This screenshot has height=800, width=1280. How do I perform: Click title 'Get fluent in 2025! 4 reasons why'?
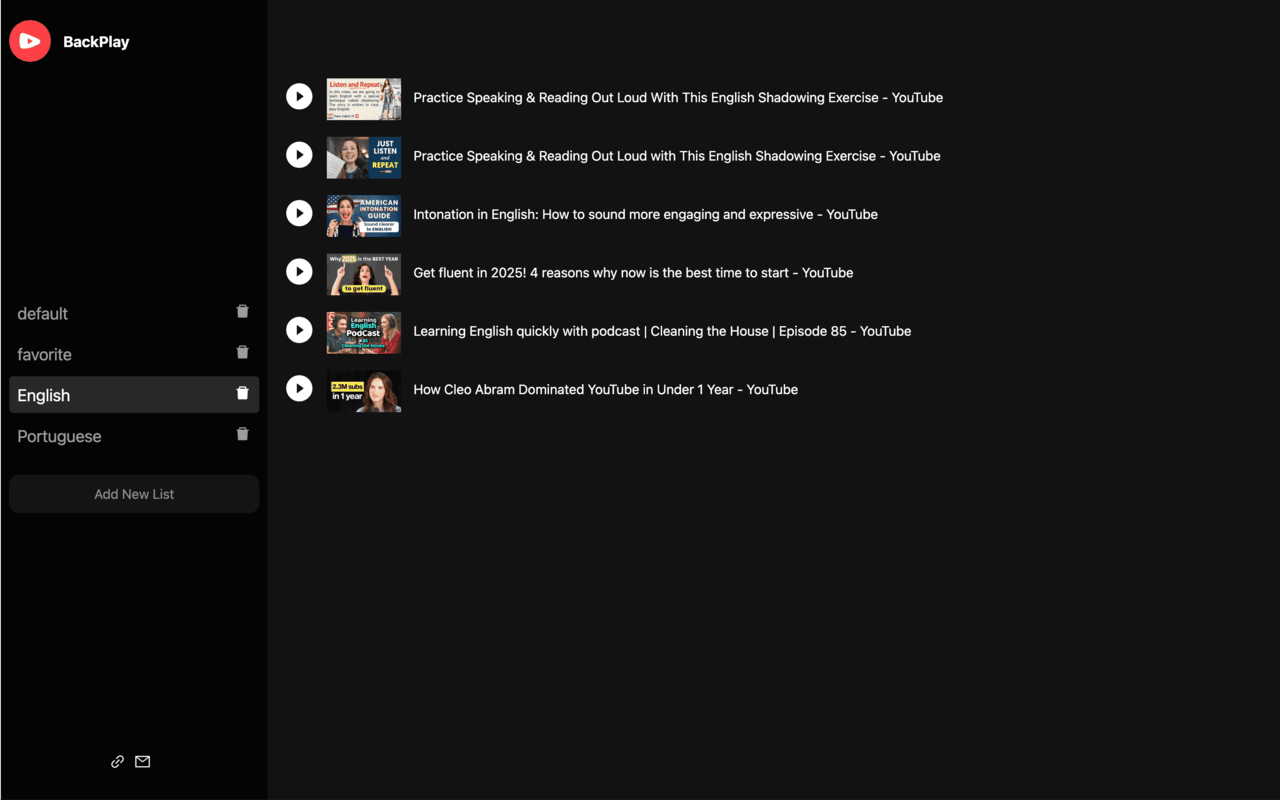pyautogui.click(x=633, y=273)
